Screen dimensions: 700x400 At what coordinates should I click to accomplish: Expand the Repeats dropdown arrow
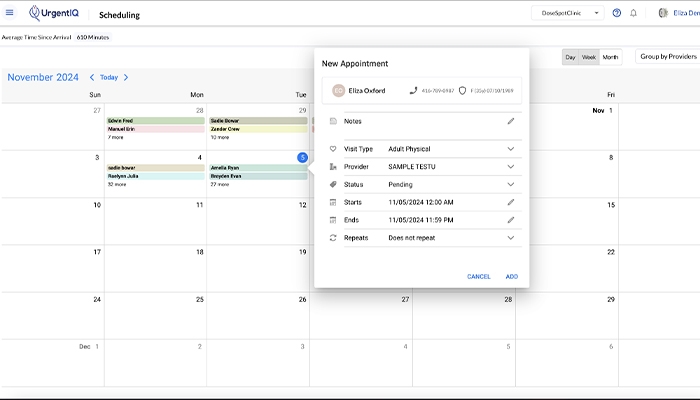[x=511, y=238]
